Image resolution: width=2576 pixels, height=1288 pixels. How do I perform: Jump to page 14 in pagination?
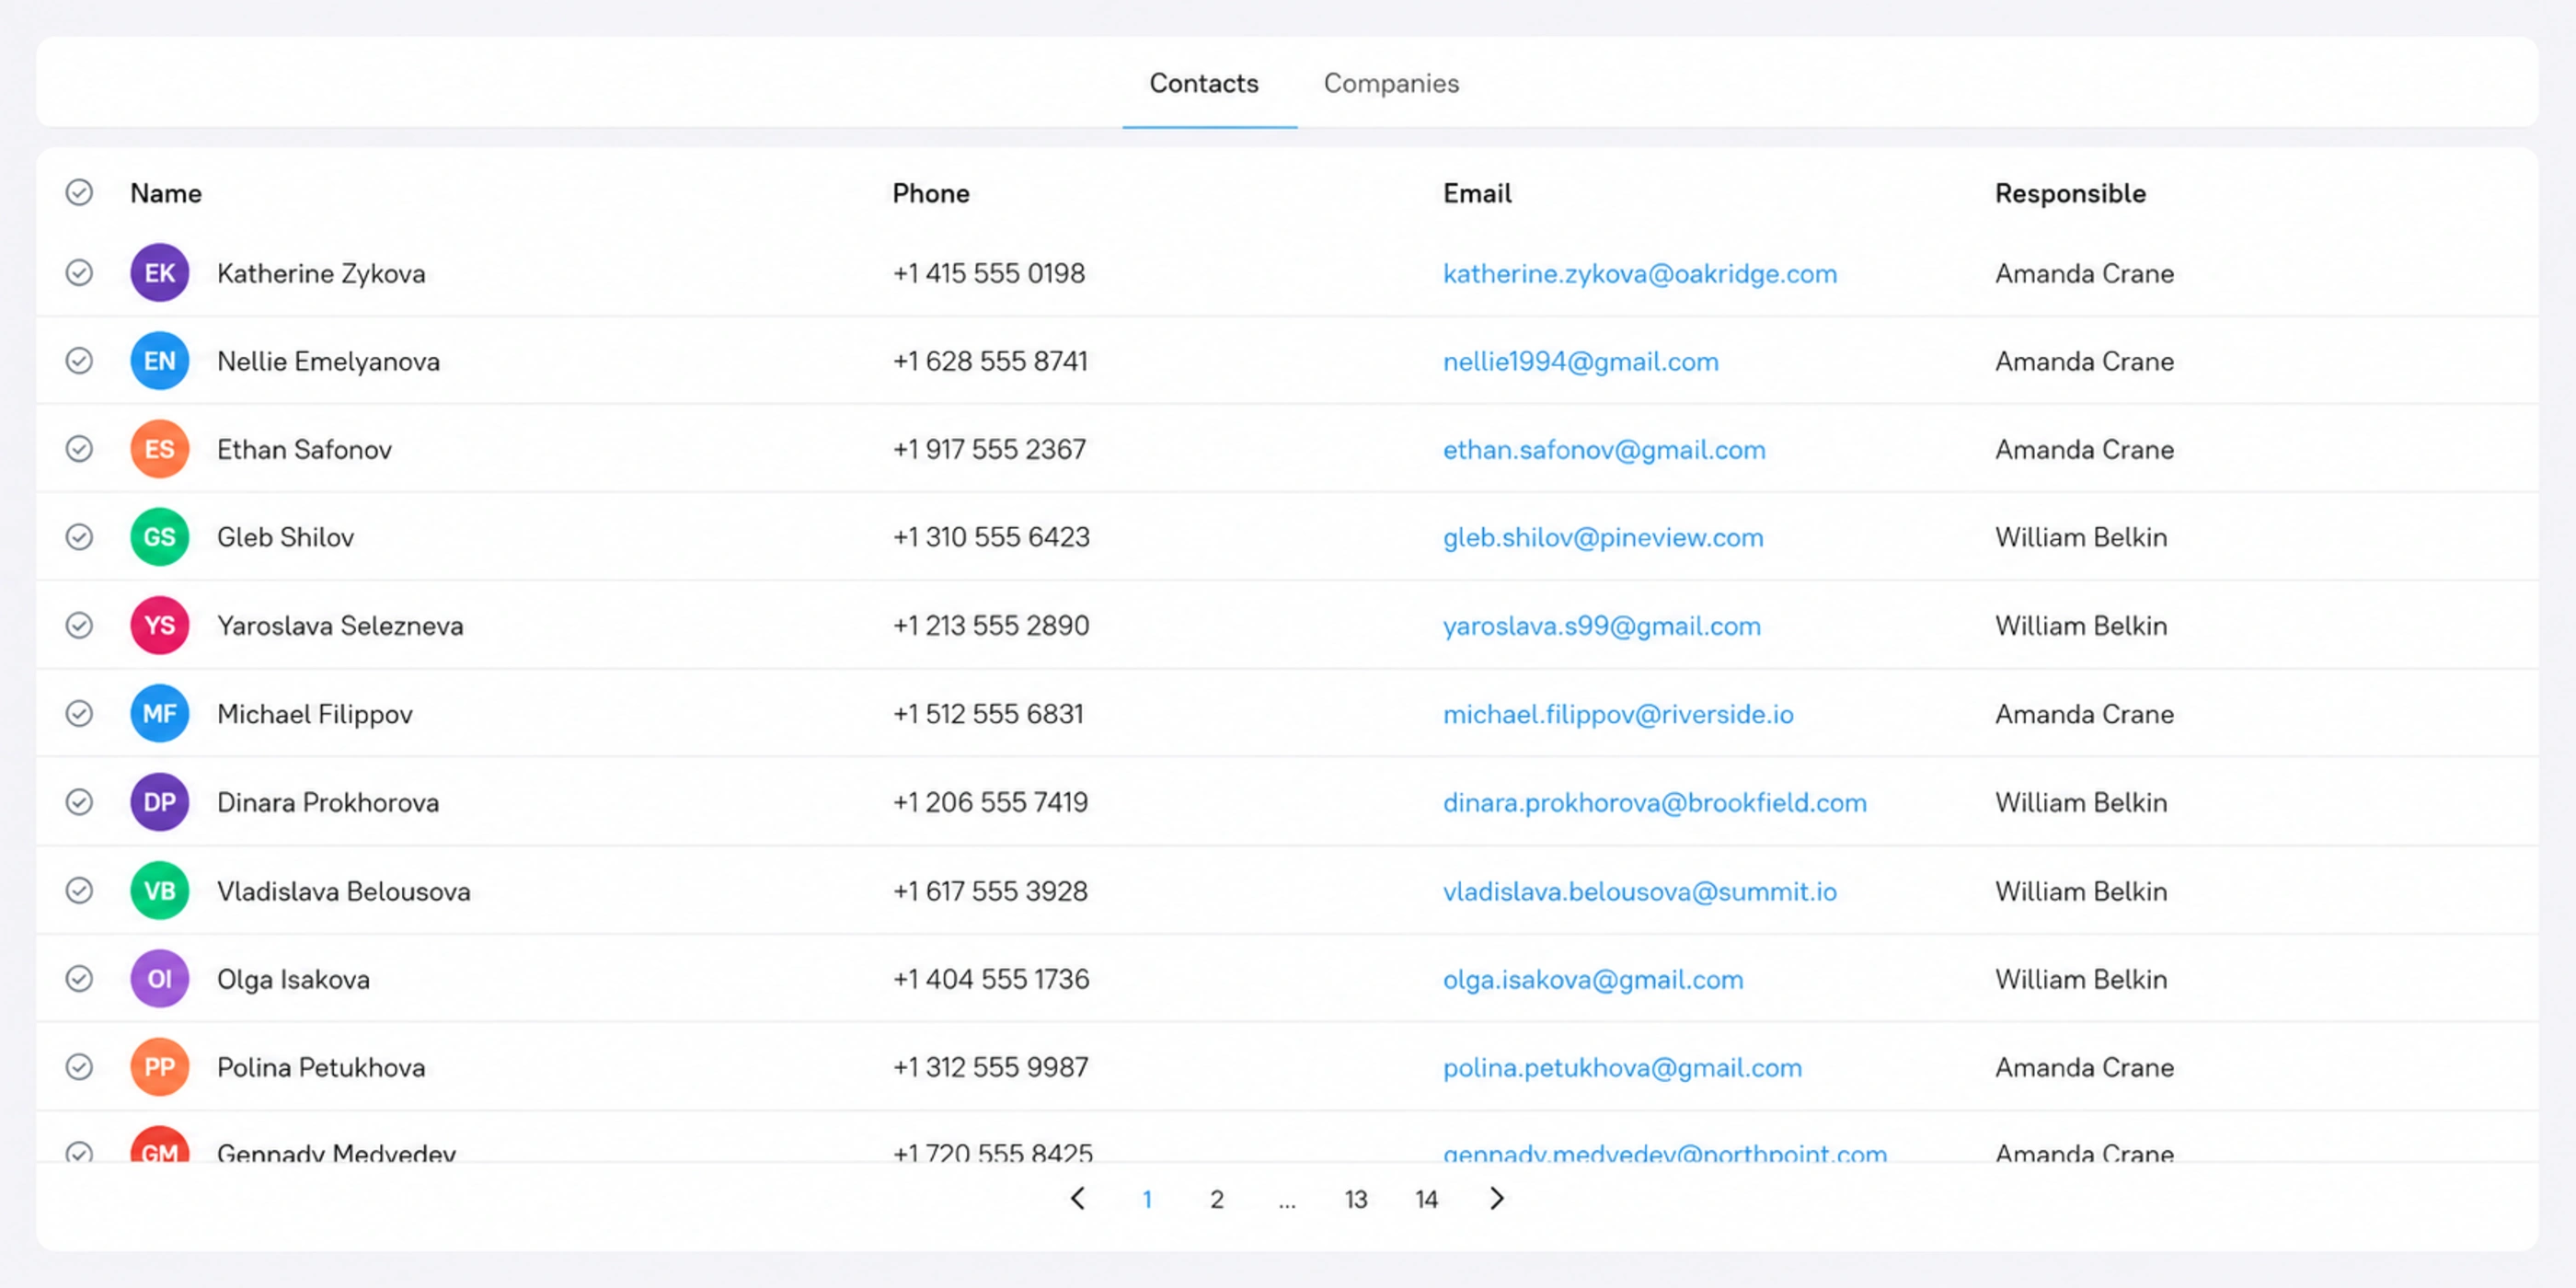1426,1200
